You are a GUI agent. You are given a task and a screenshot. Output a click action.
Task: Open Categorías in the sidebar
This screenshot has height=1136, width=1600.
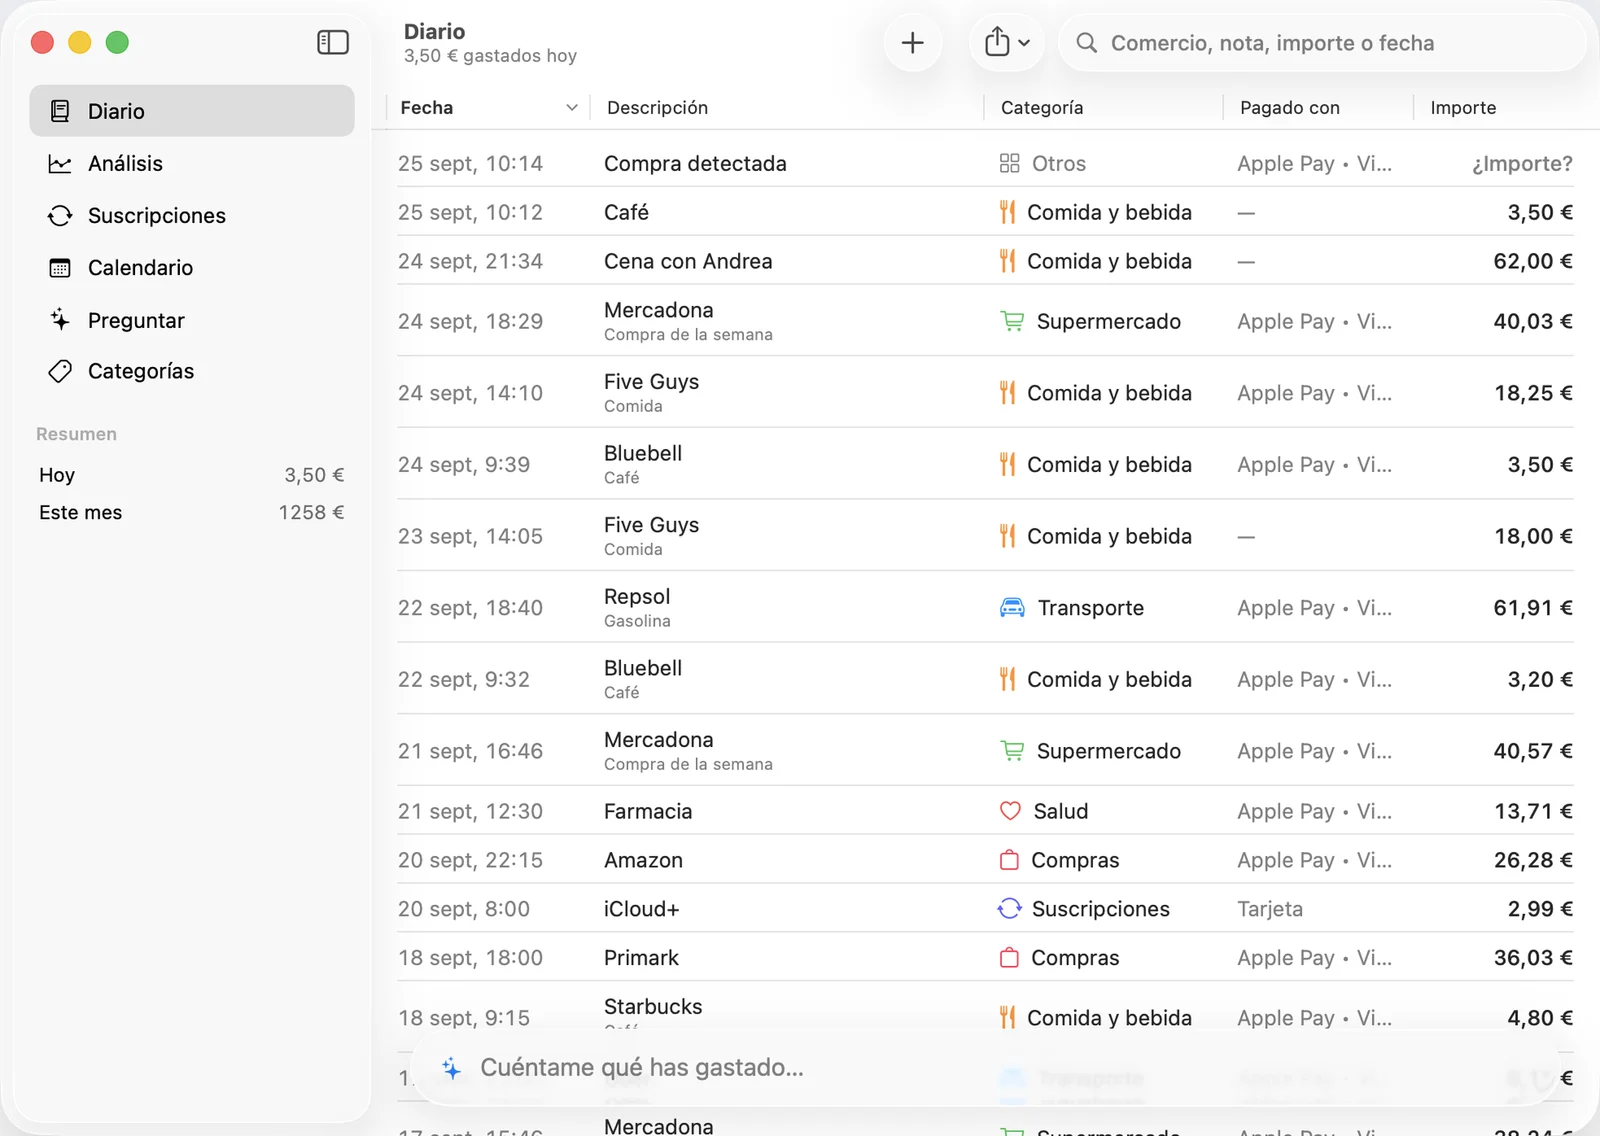pos(192,371)
